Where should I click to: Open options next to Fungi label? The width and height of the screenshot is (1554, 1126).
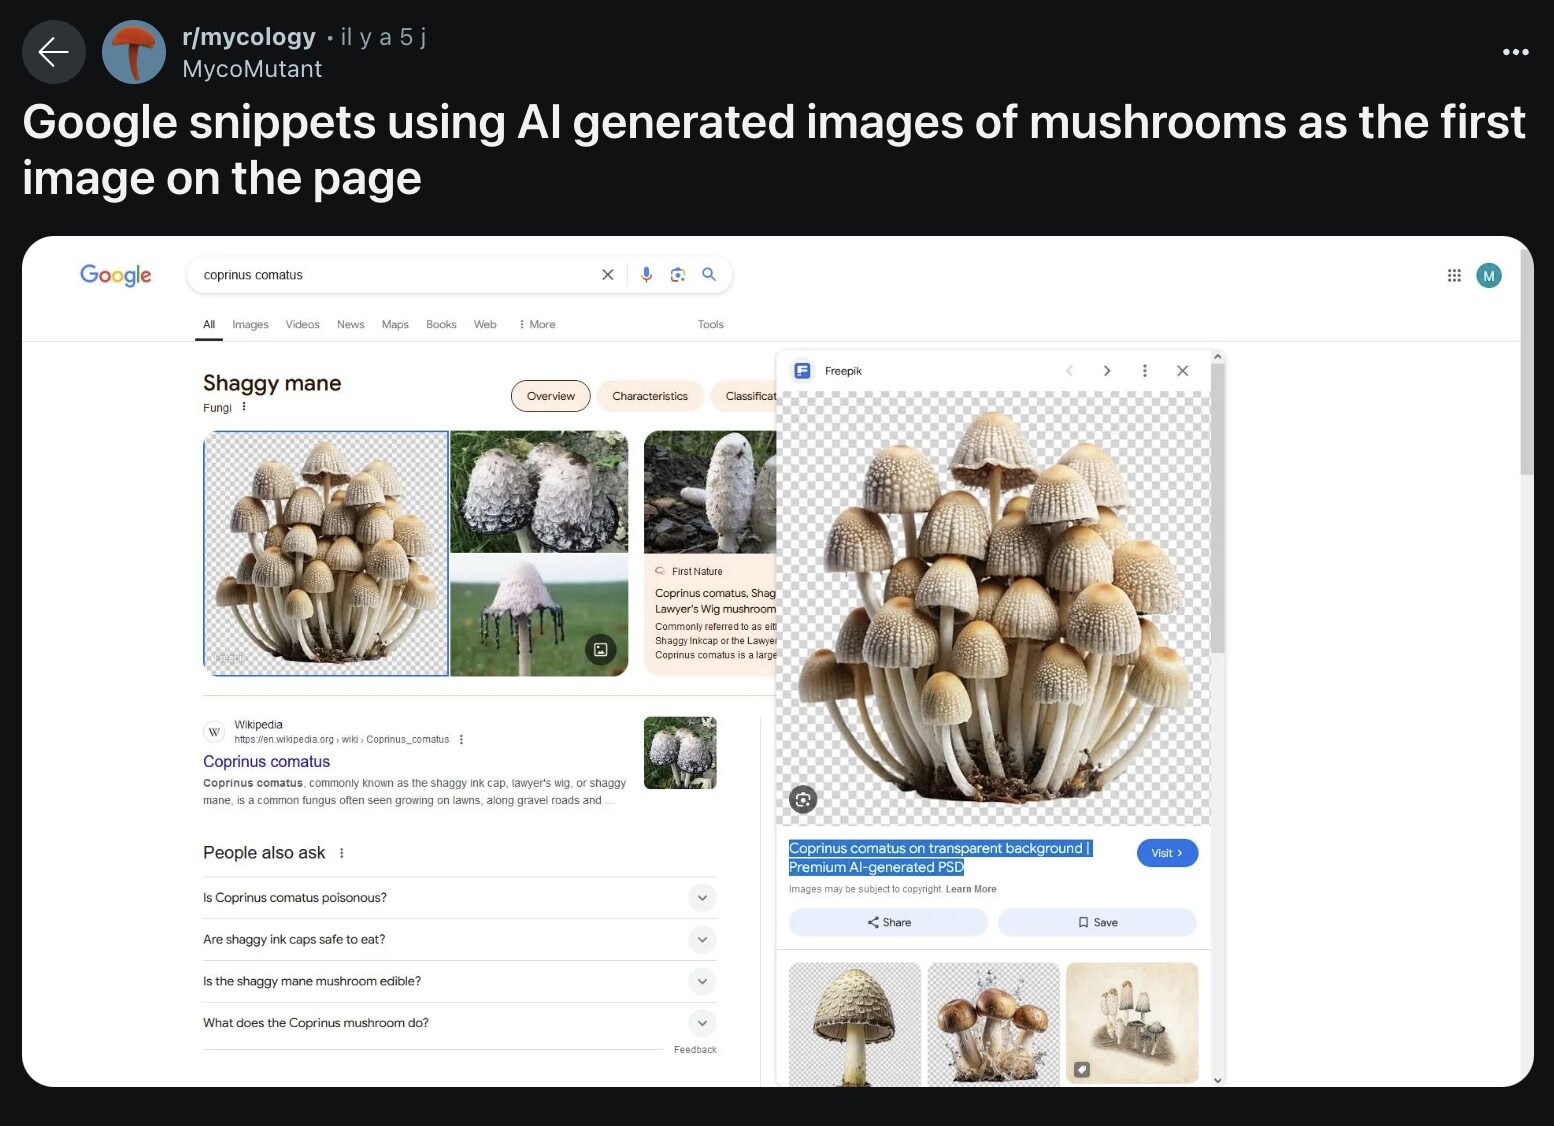tap(244, 407)
